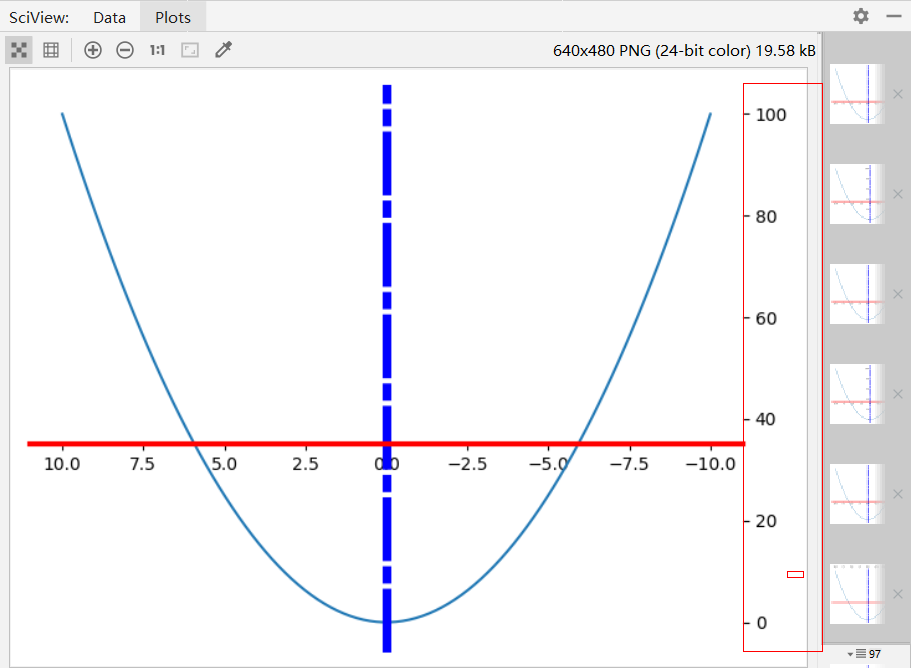
Task: Select the color picker pipette tool
Action: (222, 49)
